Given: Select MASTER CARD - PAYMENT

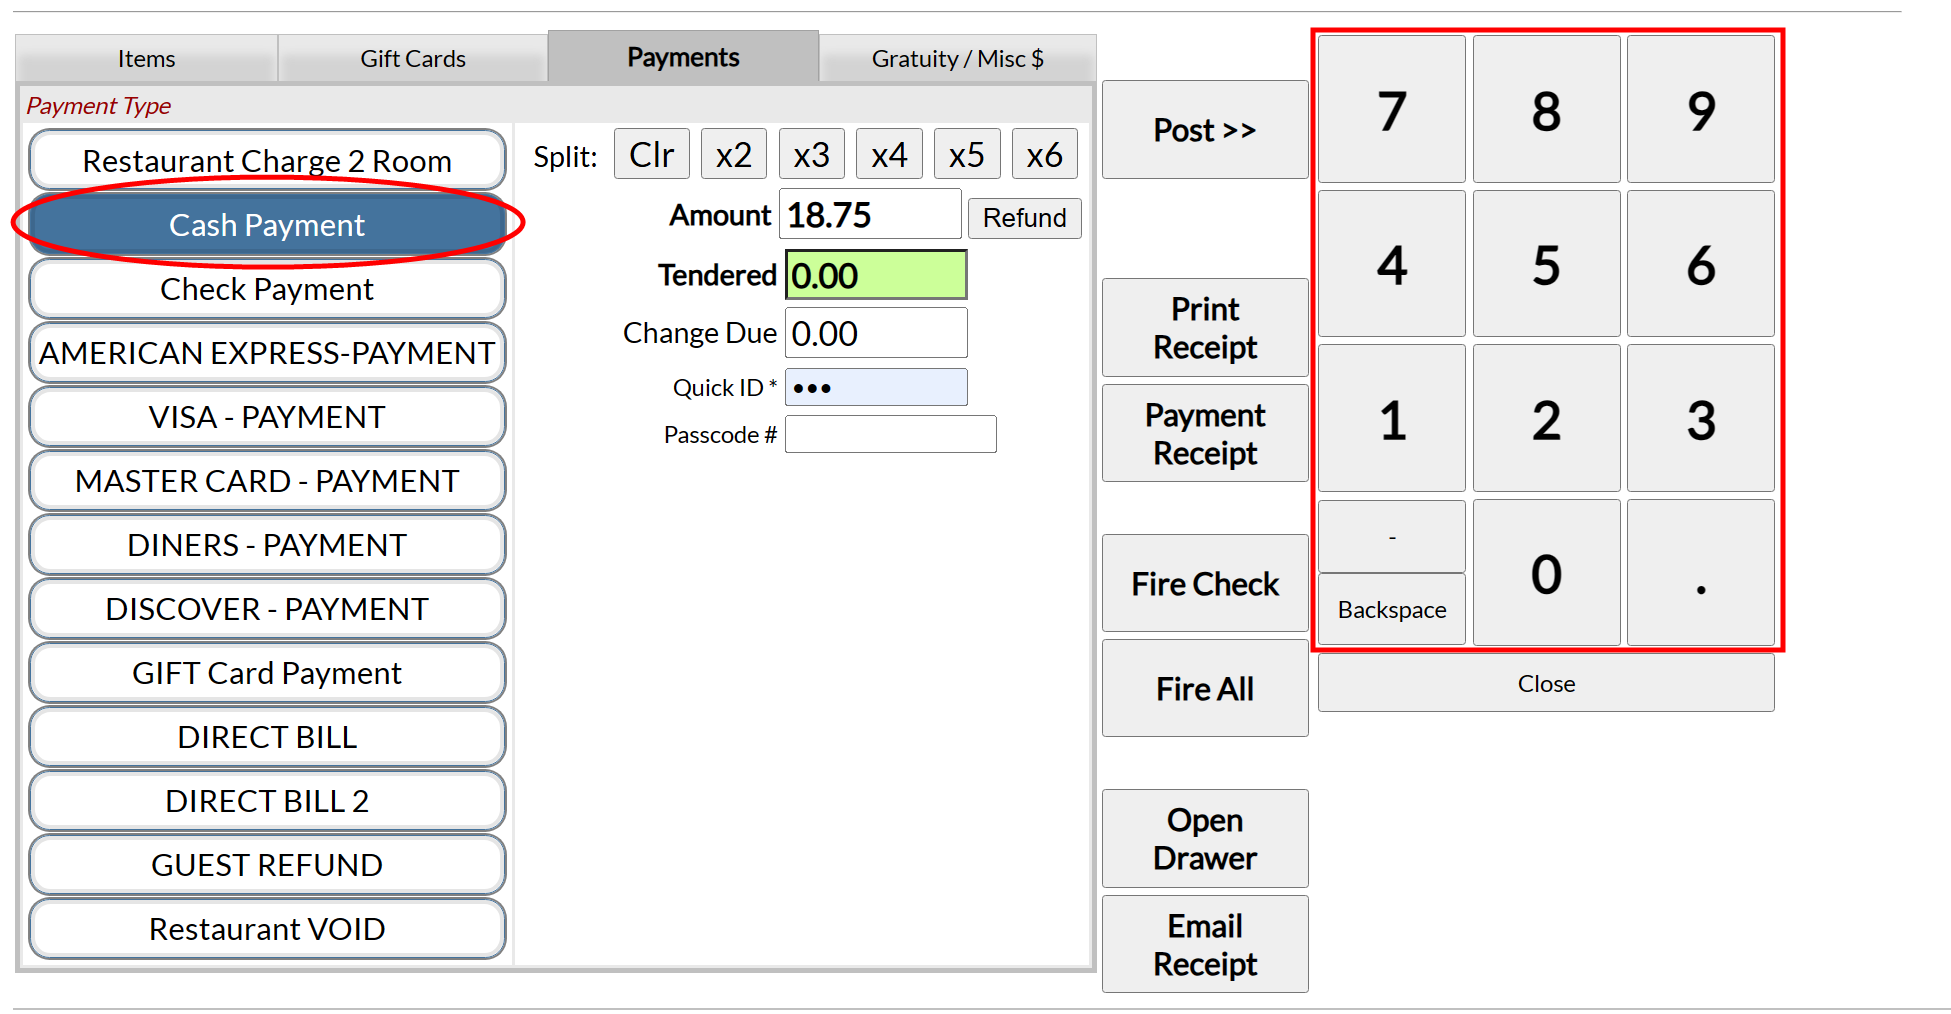Looking at the screenshot, I should click(x=267, y=480).
